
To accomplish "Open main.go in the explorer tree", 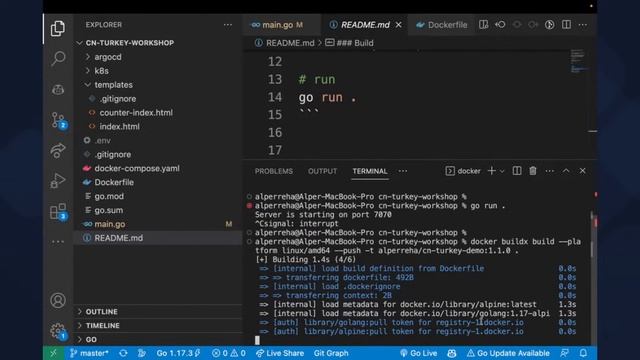I will click(110, 224).
